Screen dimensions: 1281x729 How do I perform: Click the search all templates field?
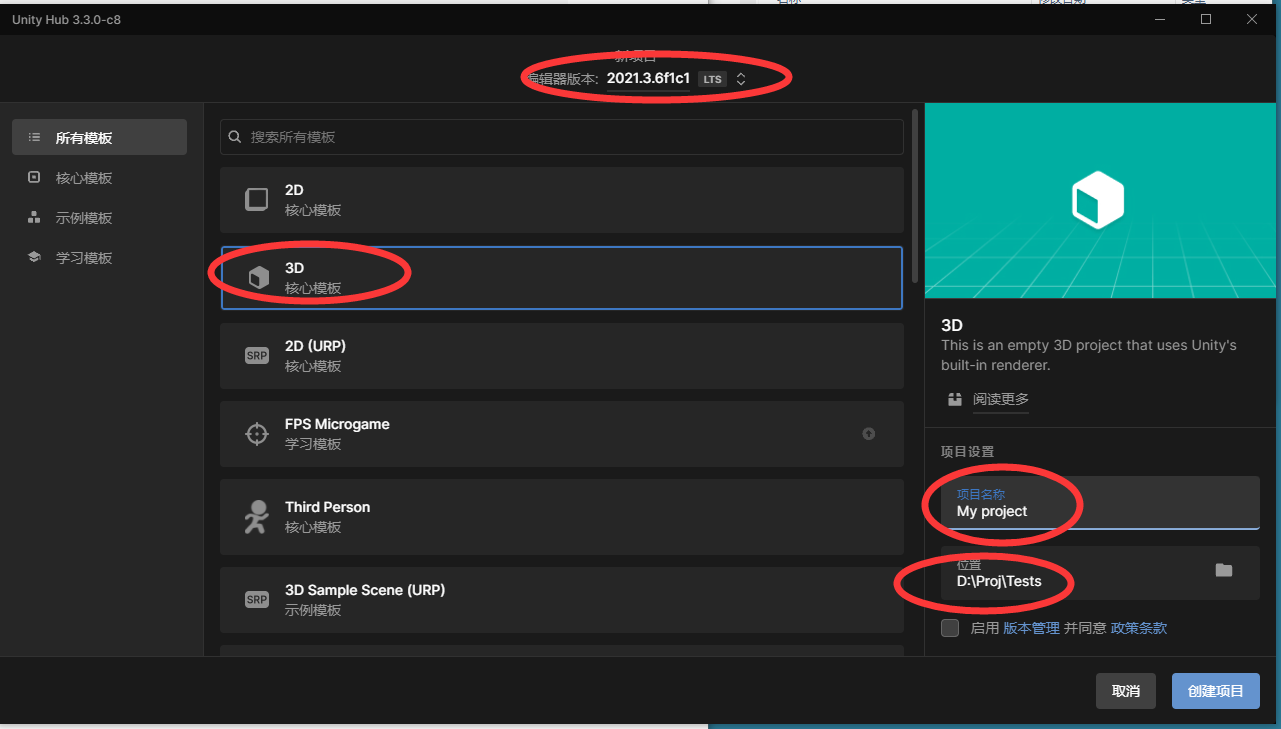(561, 137)
